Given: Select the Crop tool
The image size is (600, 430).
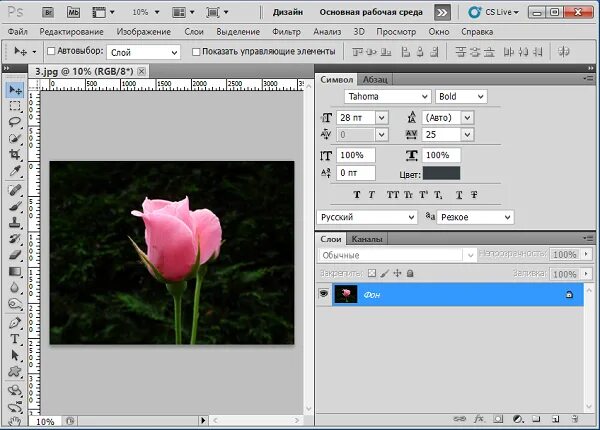Looking at the screenshot, I should tap(15, 154).
